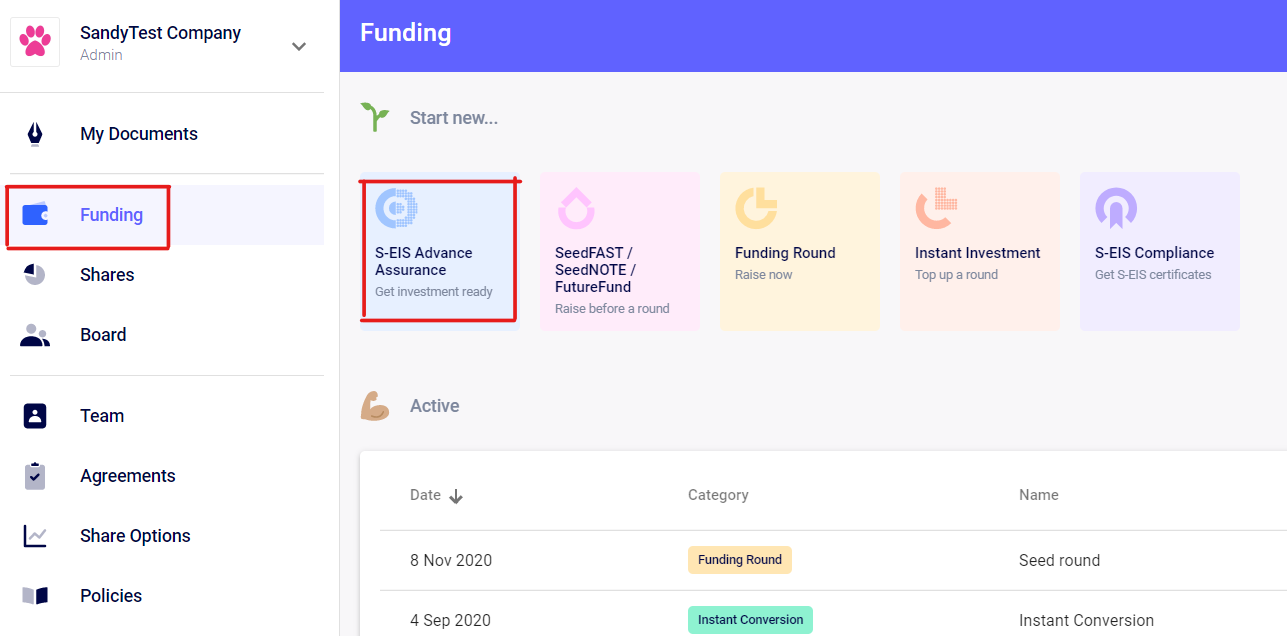Open the Agreements section
Screen dimensions: 1287x636
click(x=128, y=476)
